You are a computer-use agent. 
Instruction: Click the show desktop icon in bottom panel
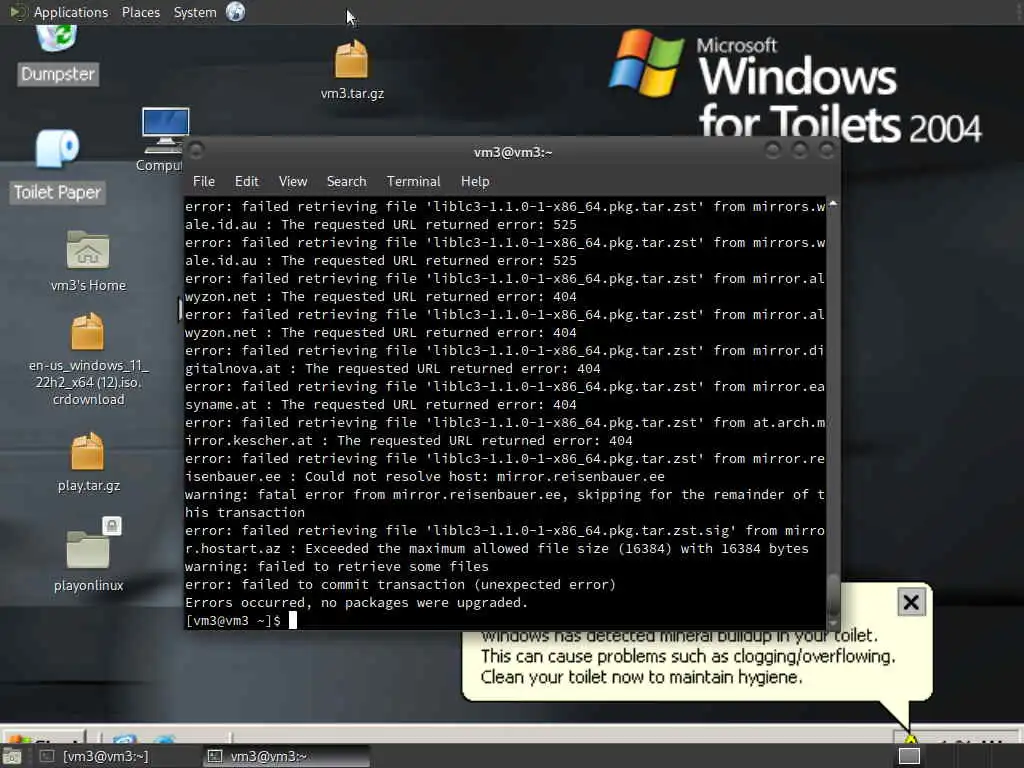(12, 756)
